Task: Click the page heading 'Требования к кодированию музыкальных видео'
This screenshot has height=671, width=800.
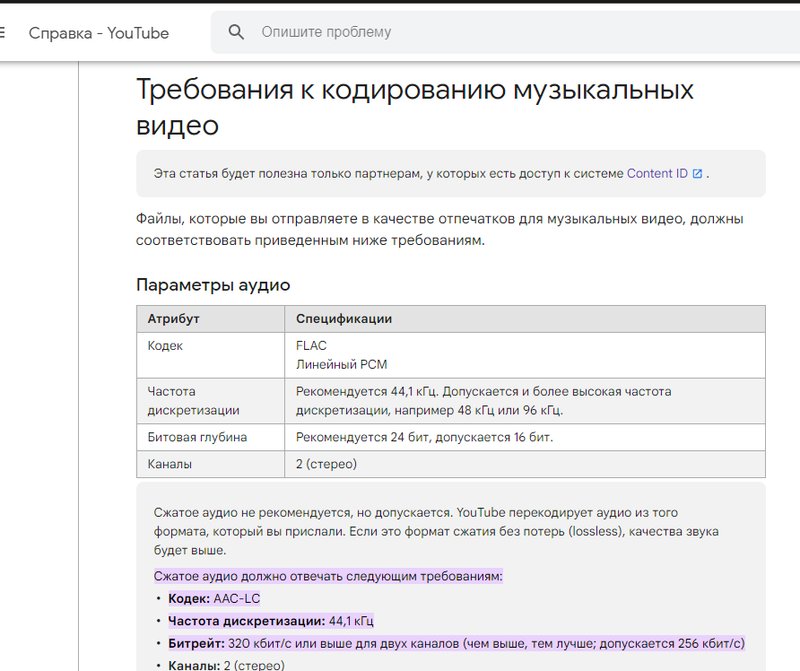Action: [414, 107]
